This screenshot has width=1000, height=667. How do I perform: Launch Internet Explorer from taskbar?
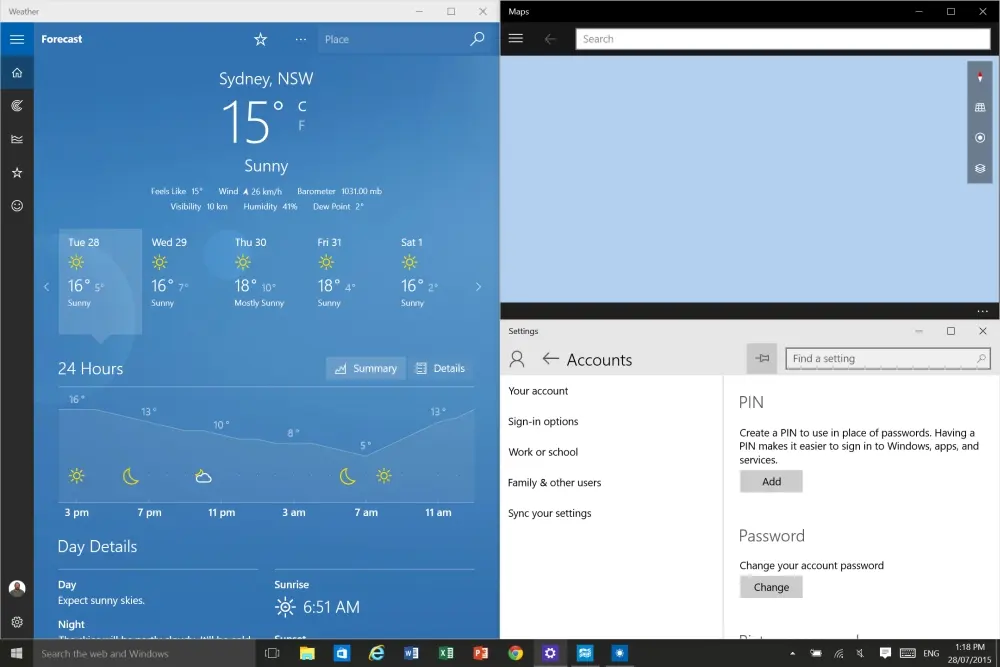(x=377, y=653)
